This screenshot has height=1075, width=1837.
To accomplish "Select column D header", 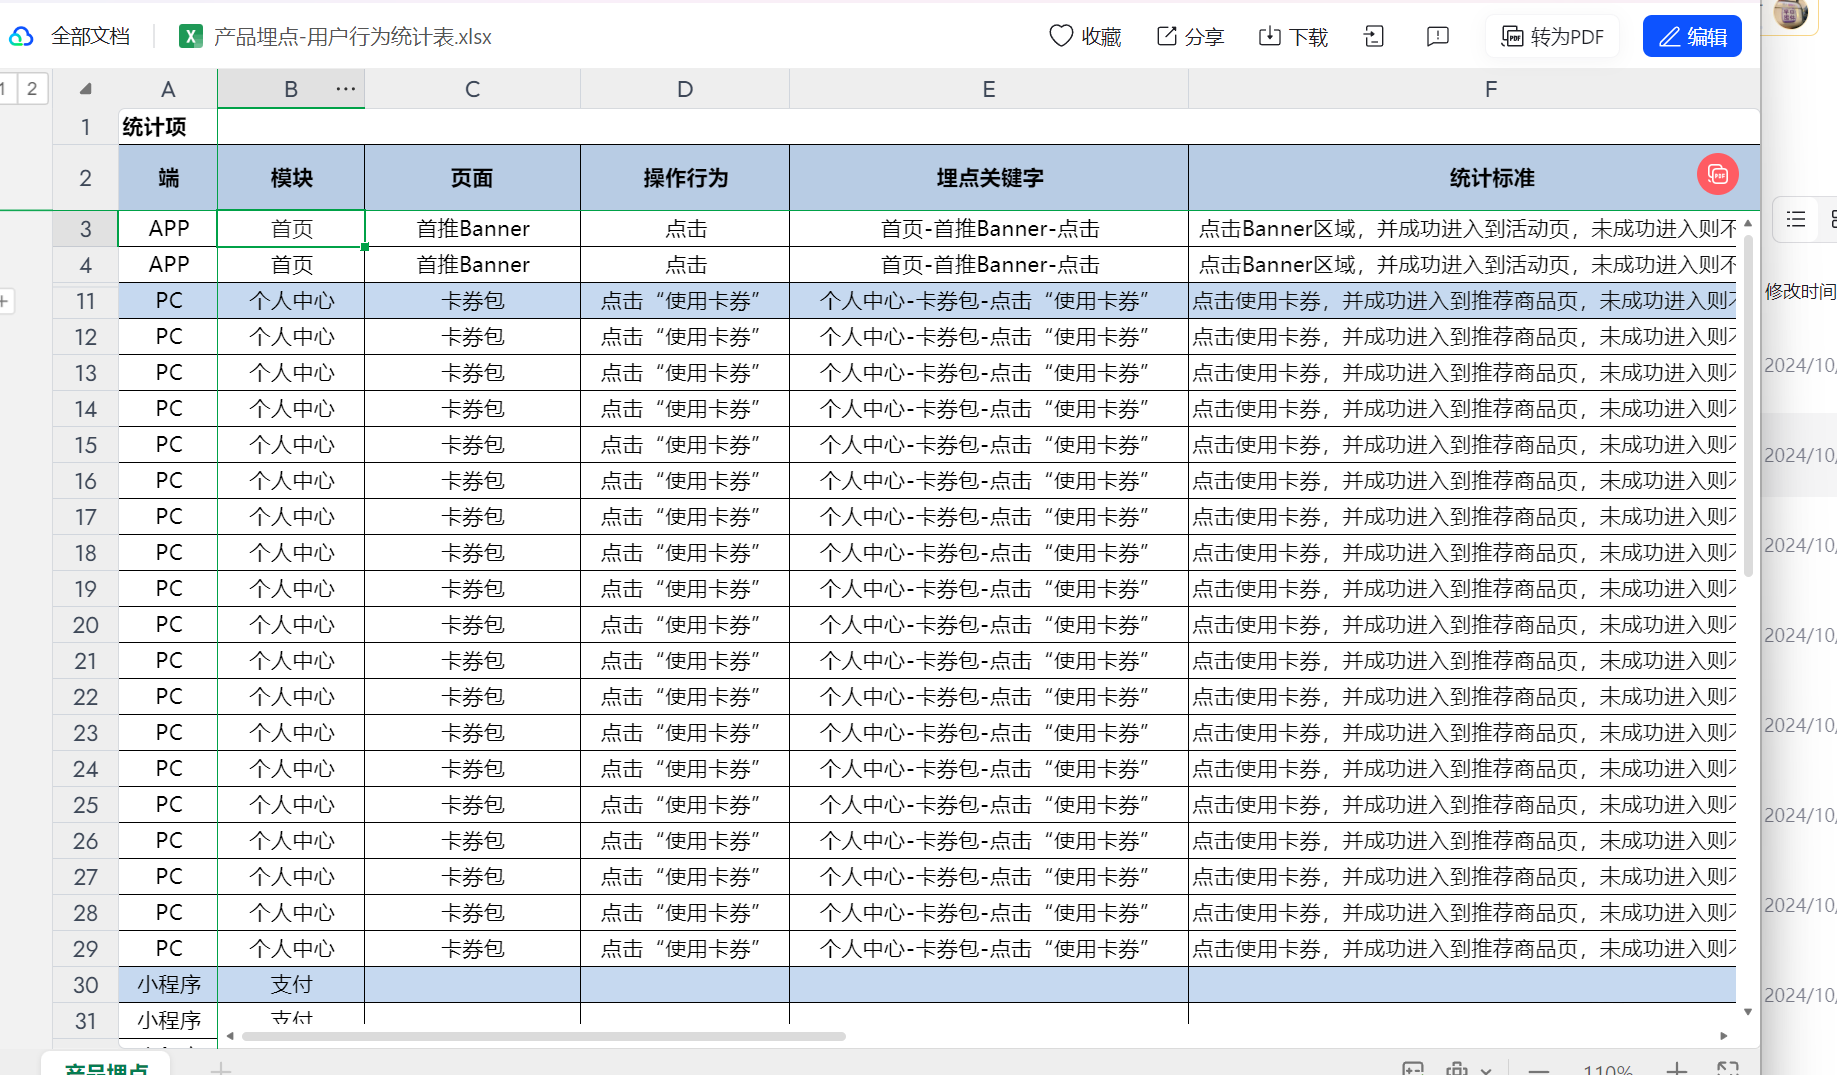I will (685, 89).
